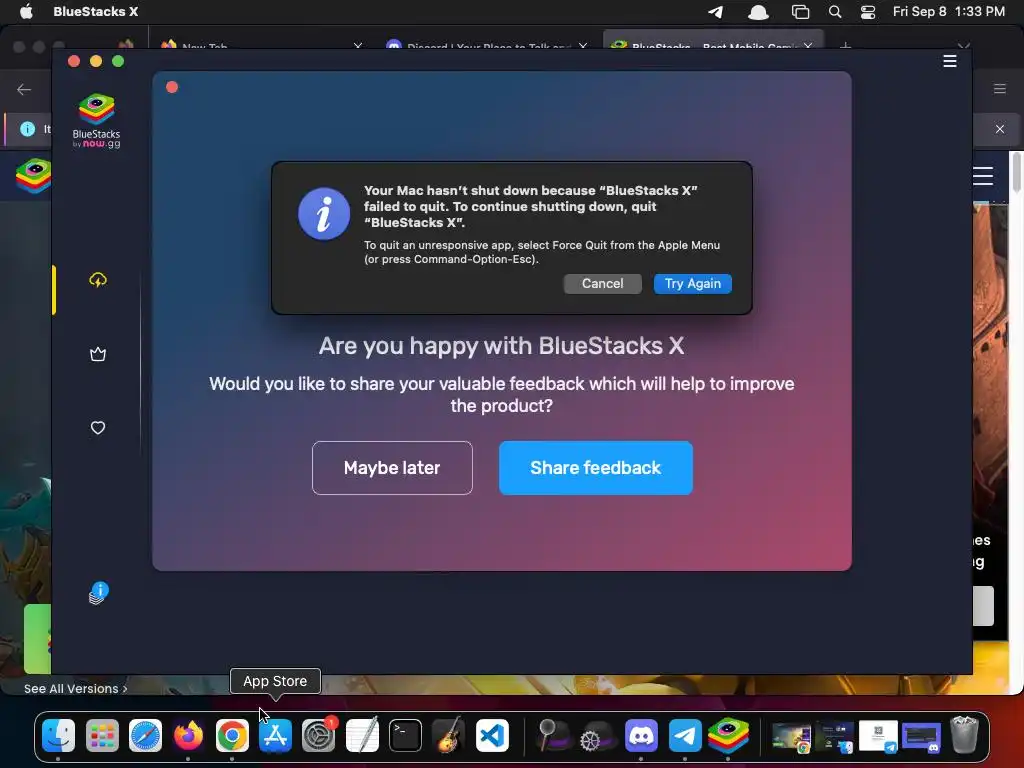The height and width of the screenshot is (768, 1024).
Task: Click Try Again in the shutdown dialog
Action: tap(692, 283)
